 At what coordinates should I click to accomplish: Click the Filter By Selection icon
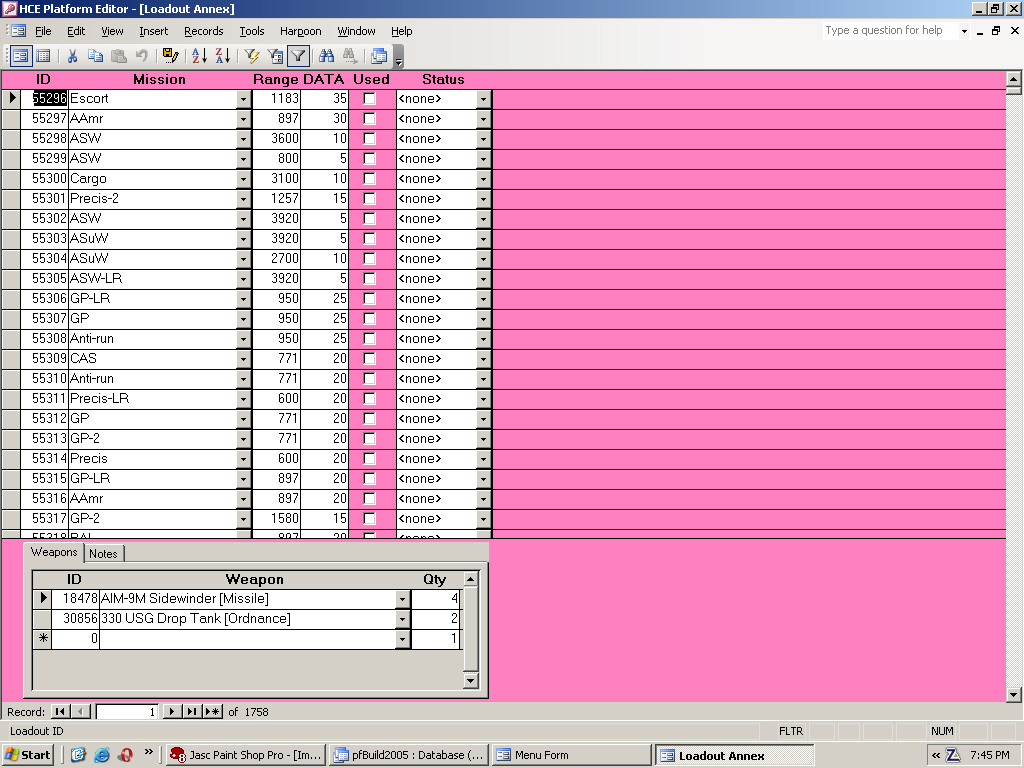[252, 56]
